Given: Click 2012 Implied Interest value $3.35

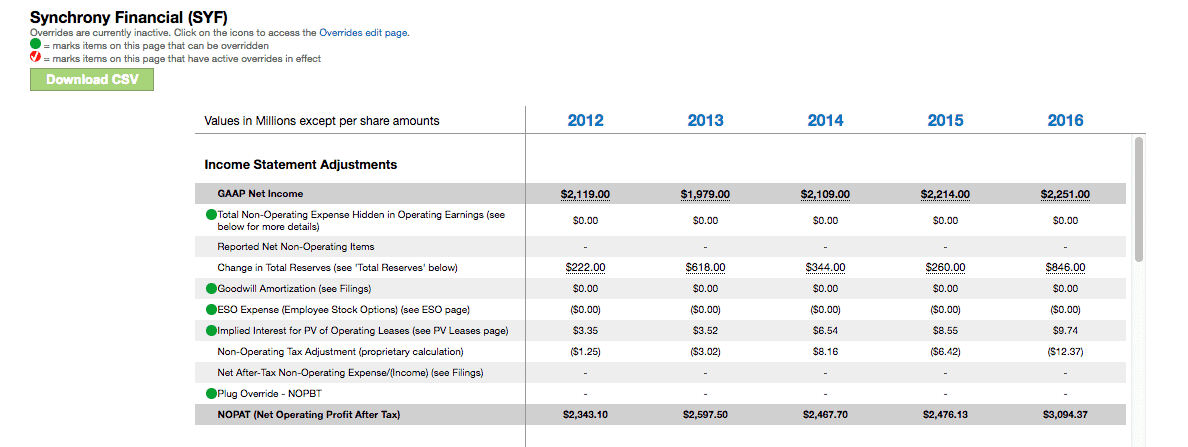Looking at the screenshot, I should [x=586, y=330].
